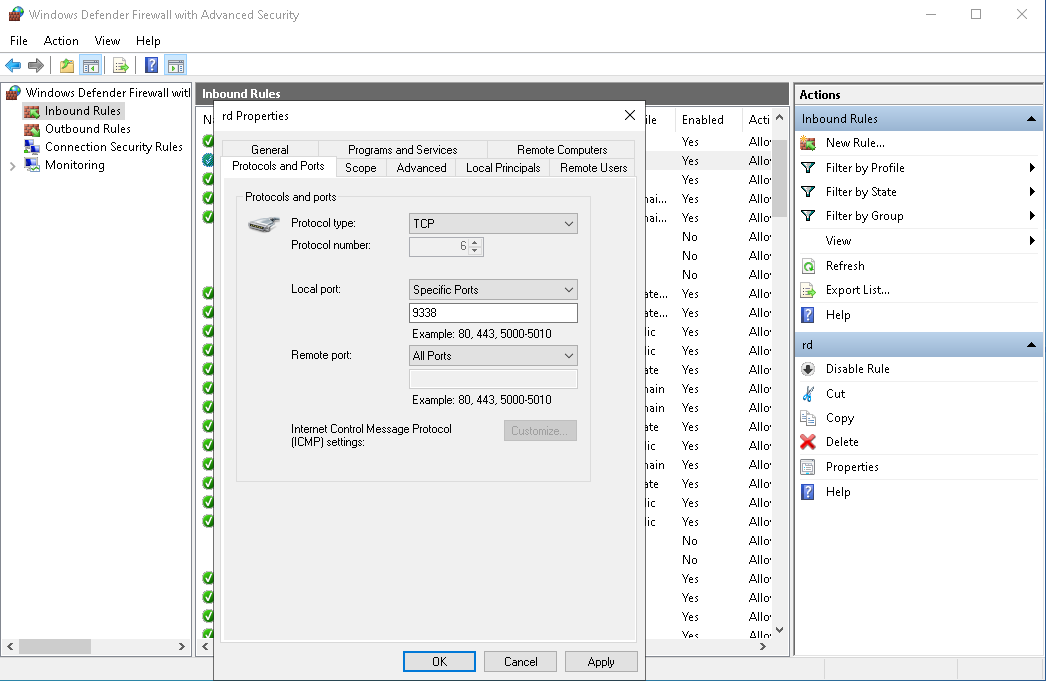
Task: Select Monitoring in the console tree
Action: coord(75,165)
